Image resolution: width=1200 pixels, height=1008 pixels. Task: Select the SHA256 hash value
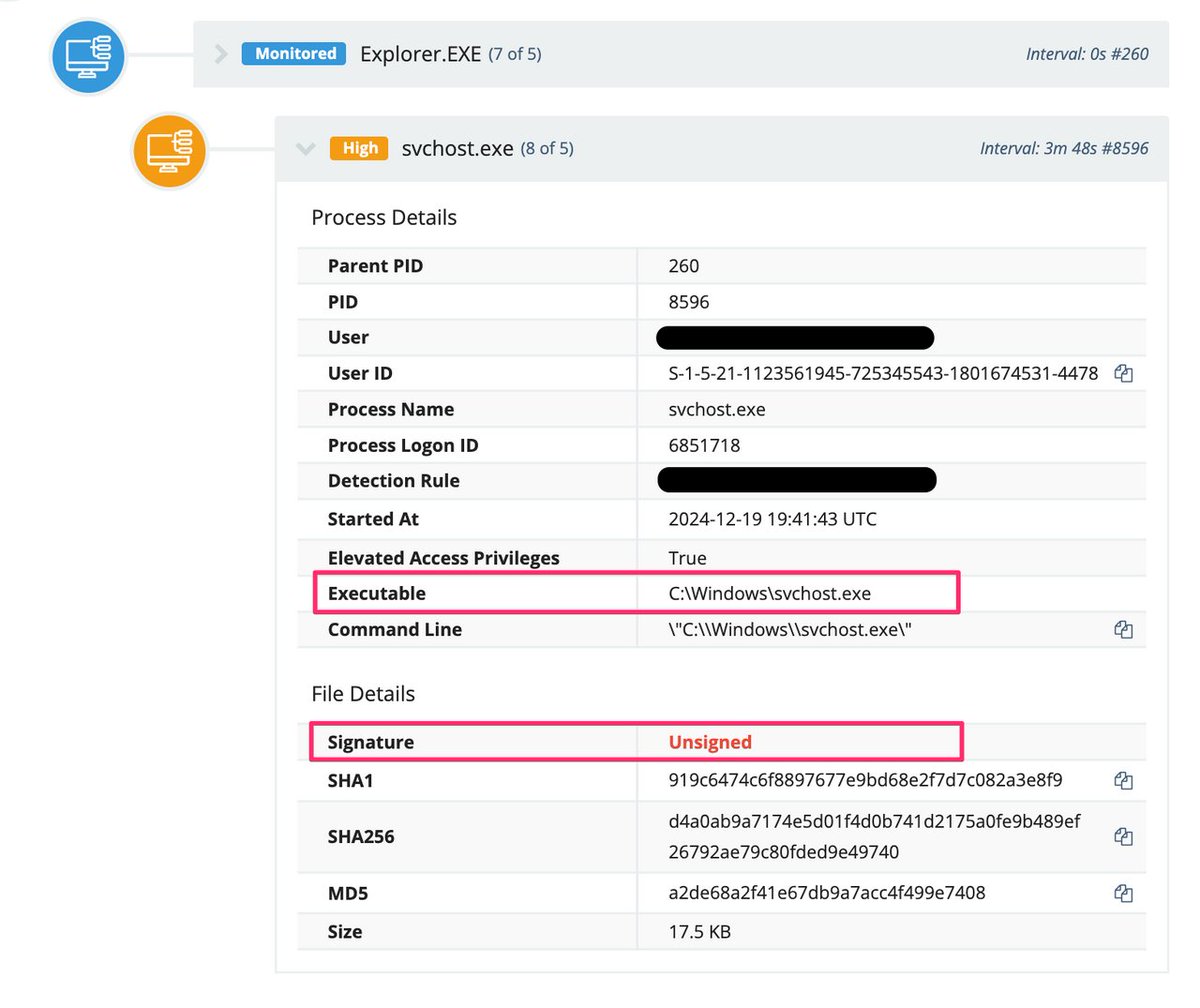(874, 836)
